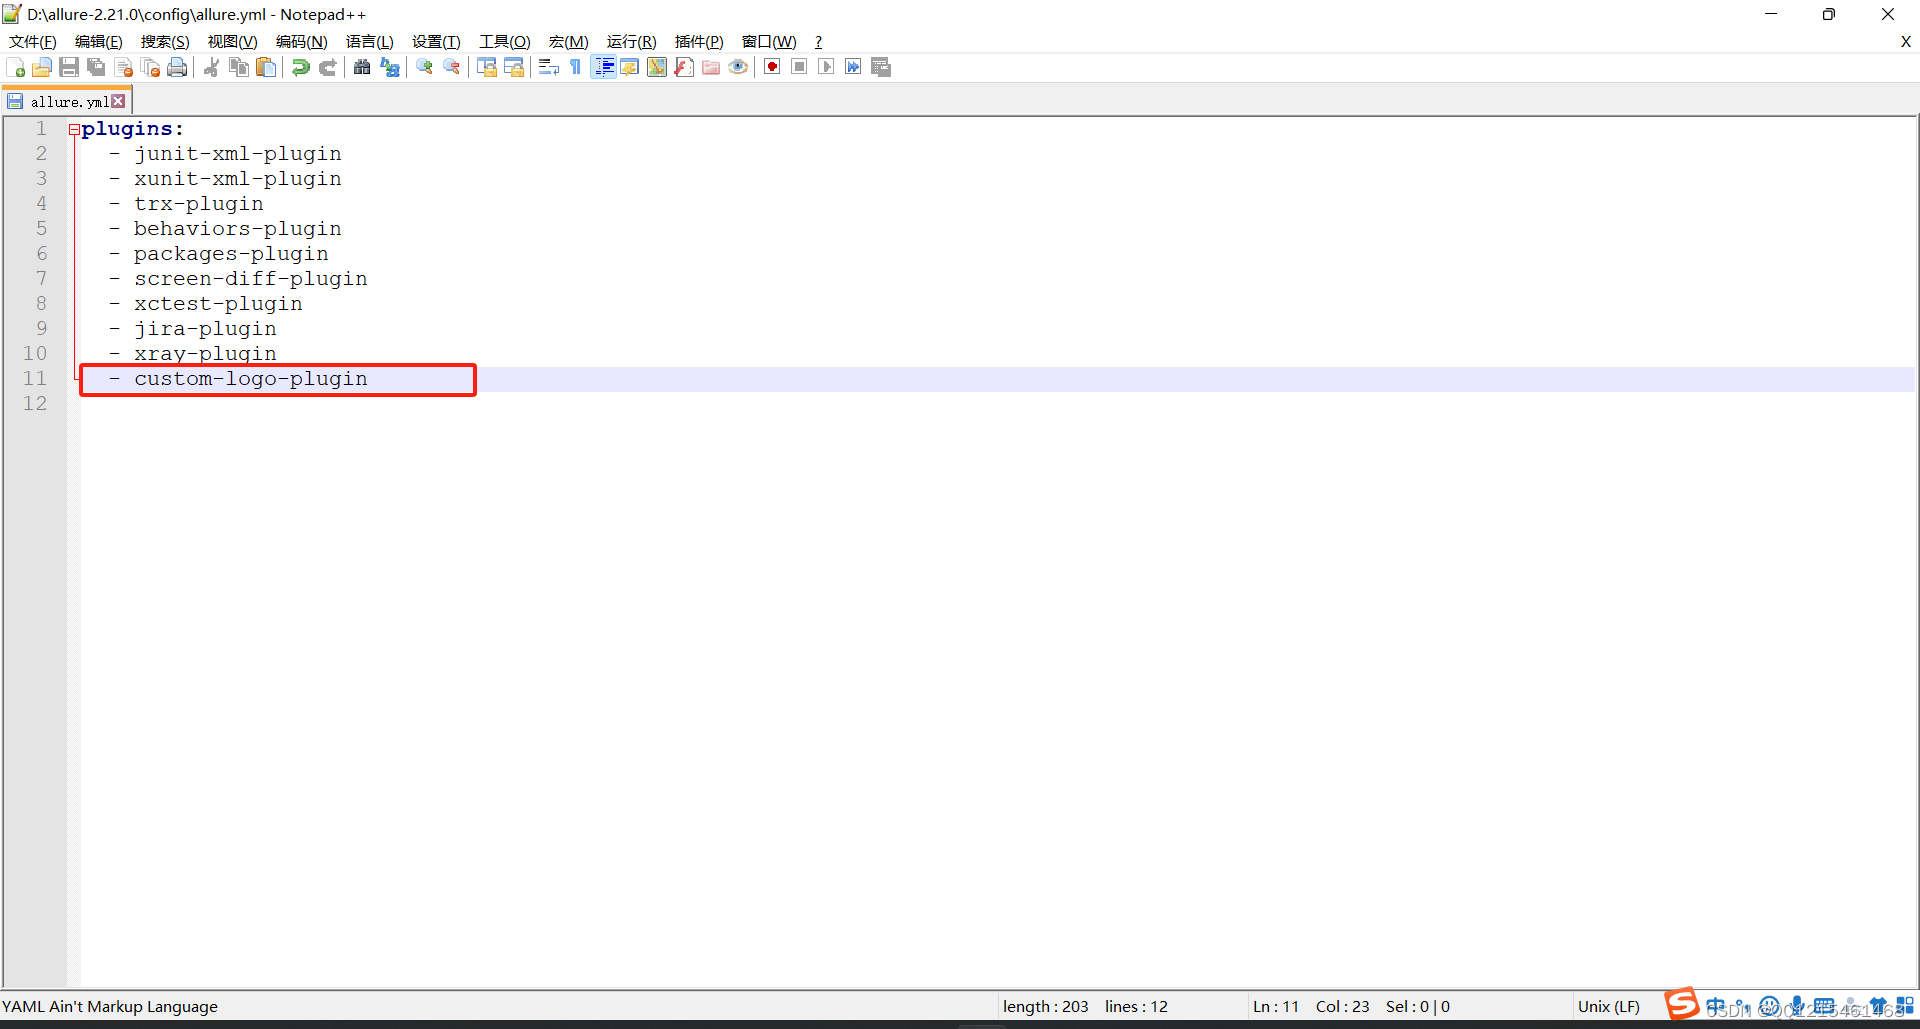Viewport: 1920px width, 1029px height.
Task: Toggle synchronize horizontal scrolling icon
Action: click(514, 67)
